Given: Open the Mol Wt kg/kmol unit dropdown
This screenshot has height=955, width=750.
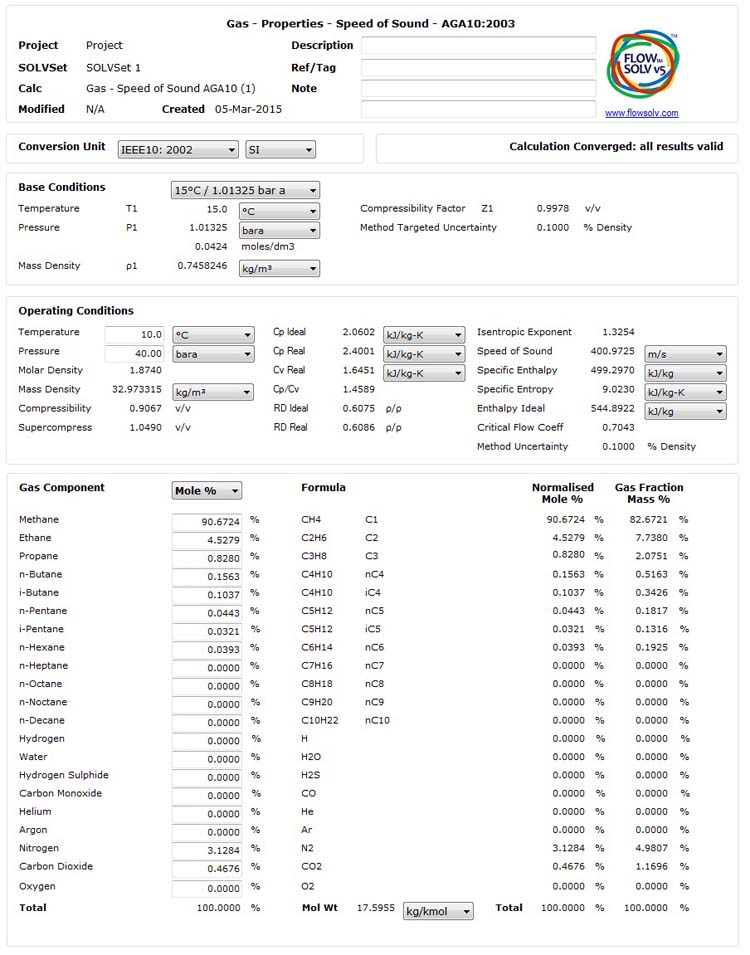Looking at the screenshot, I should pyautogui.click(x=437, y=911).
